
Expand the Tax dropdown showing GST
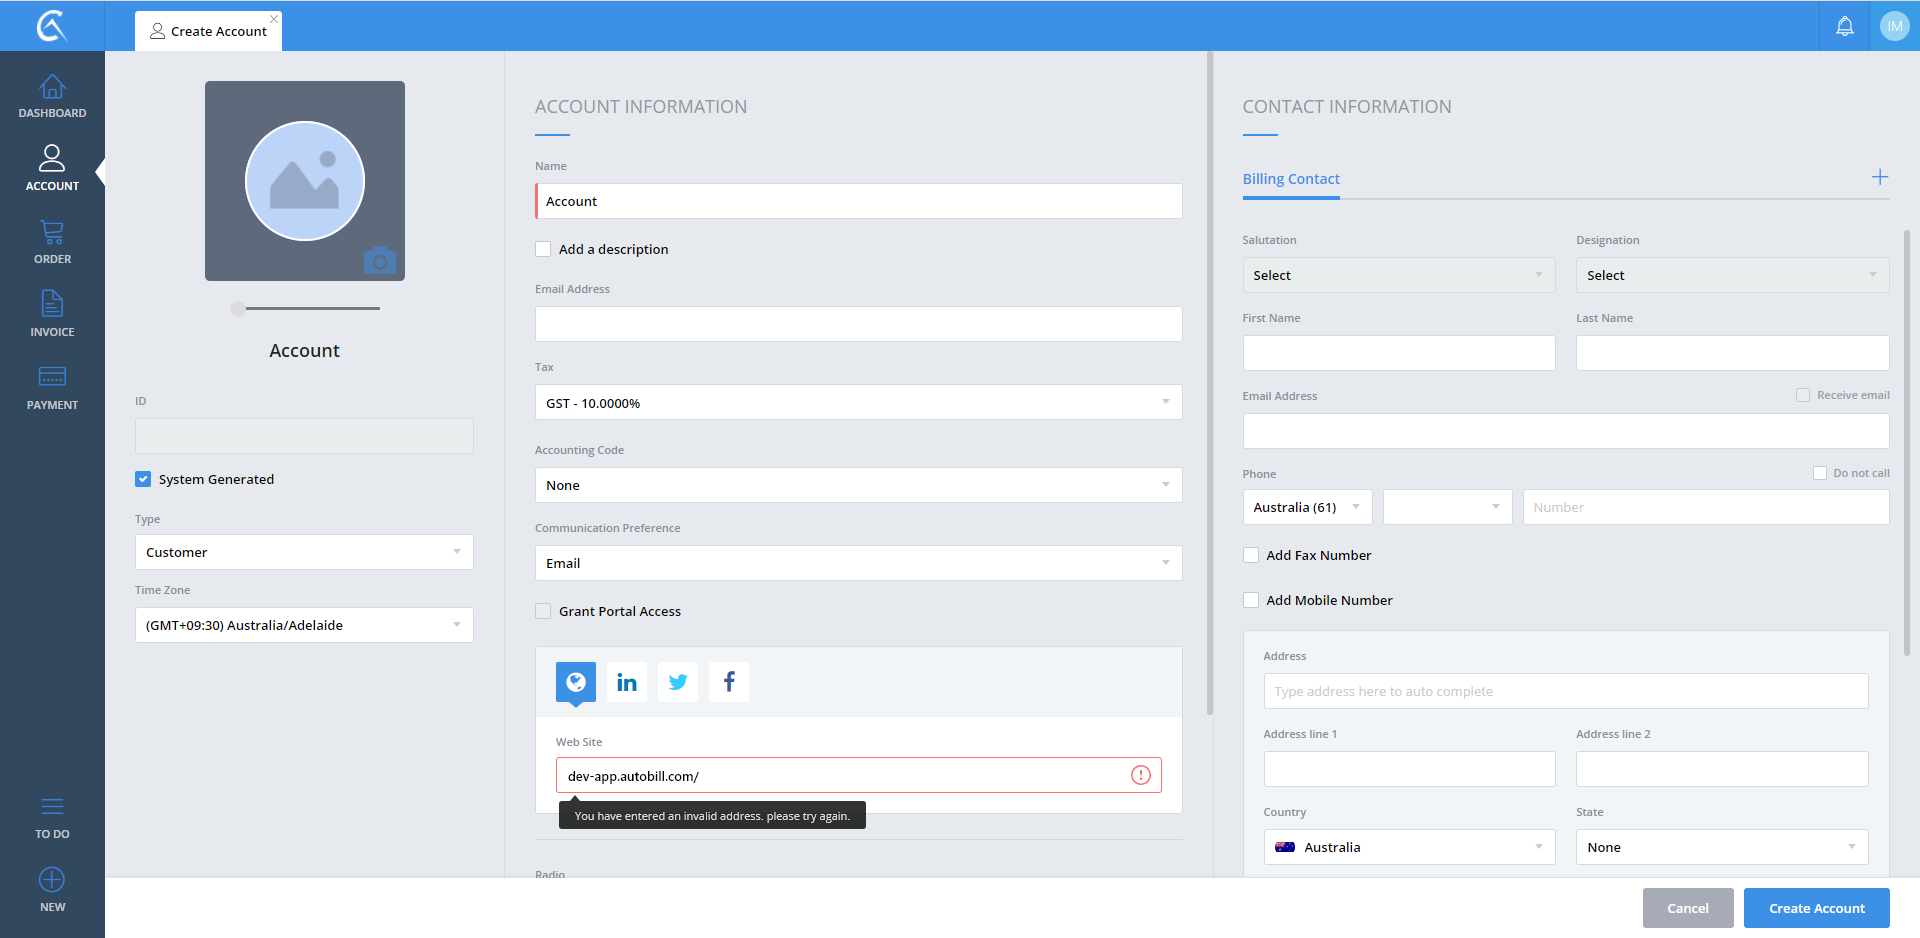(x=858, y=403)
